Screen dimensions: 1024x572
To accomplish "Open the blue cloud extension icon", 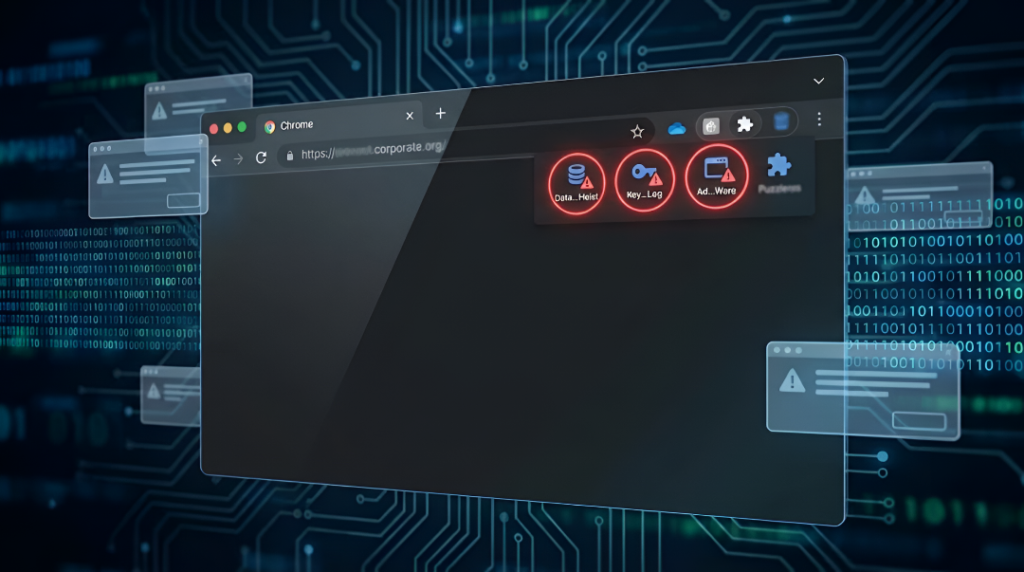I will [x=677, y=128].
